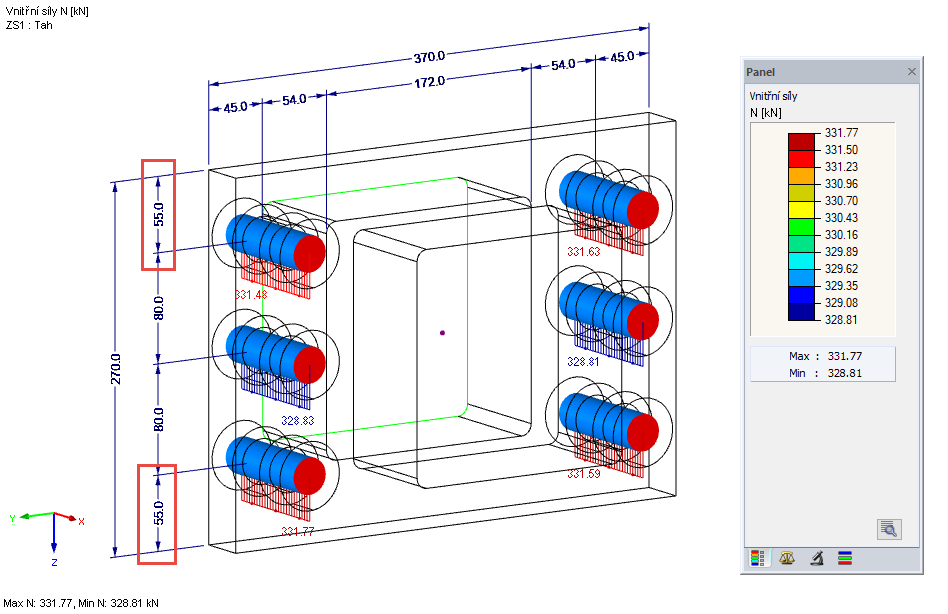Select the upper 80.0 vertical dimension
948x614 pixels.
pyautogui.click(x=158, y=308)
